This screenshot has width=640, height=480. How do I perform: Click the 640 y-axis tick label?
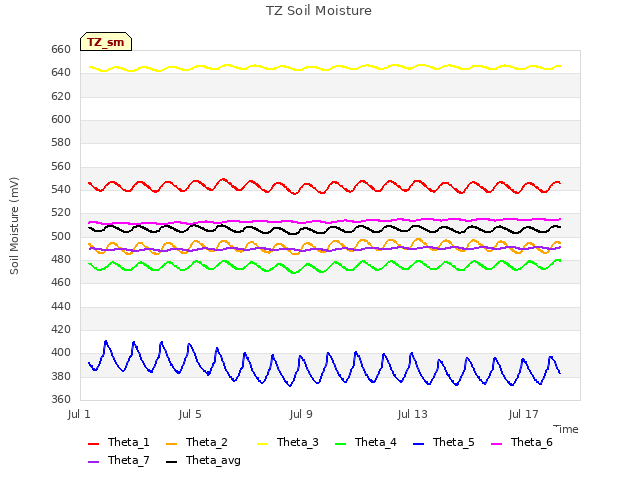point(61,73)
